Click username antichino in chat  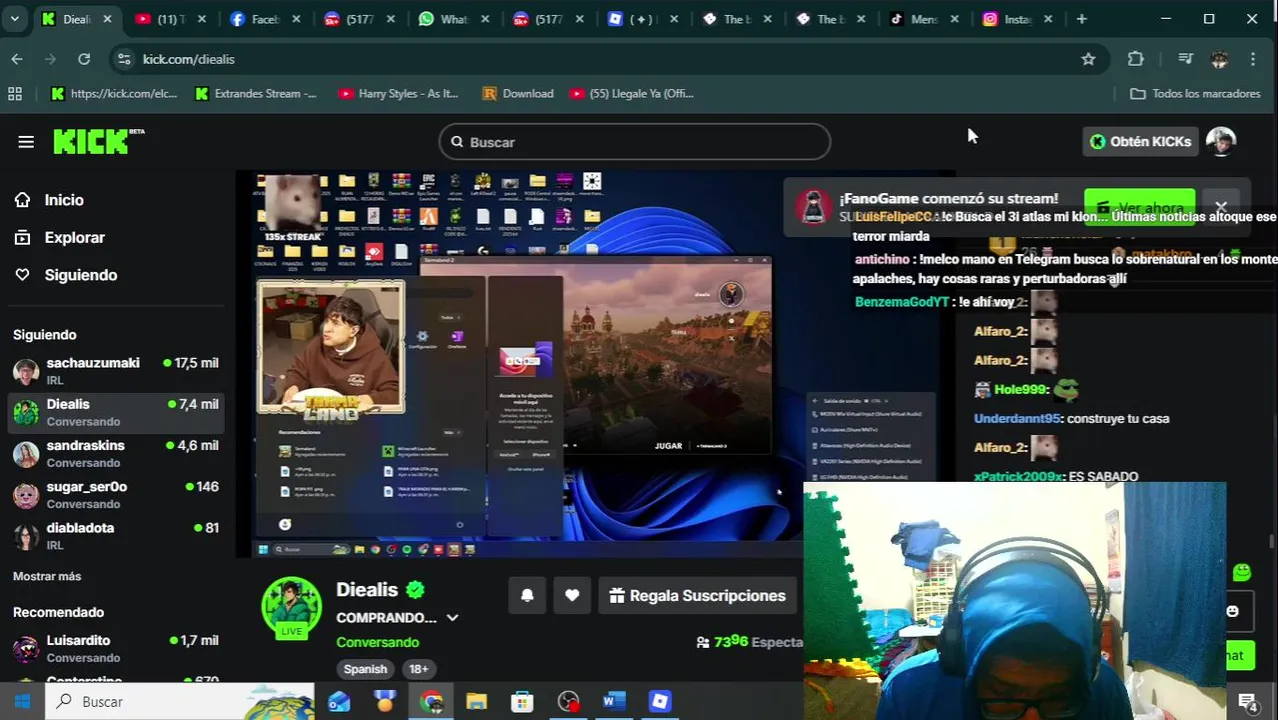881,259
